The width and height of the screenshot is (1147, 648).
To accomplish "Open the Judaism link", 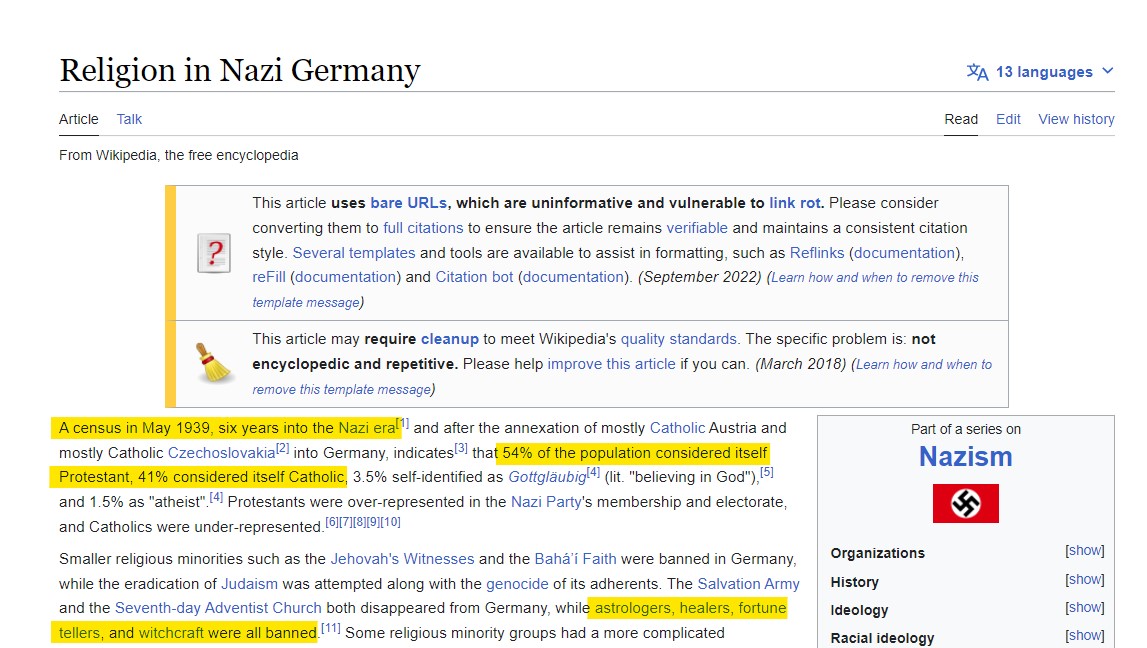I will tap(249, 584).
